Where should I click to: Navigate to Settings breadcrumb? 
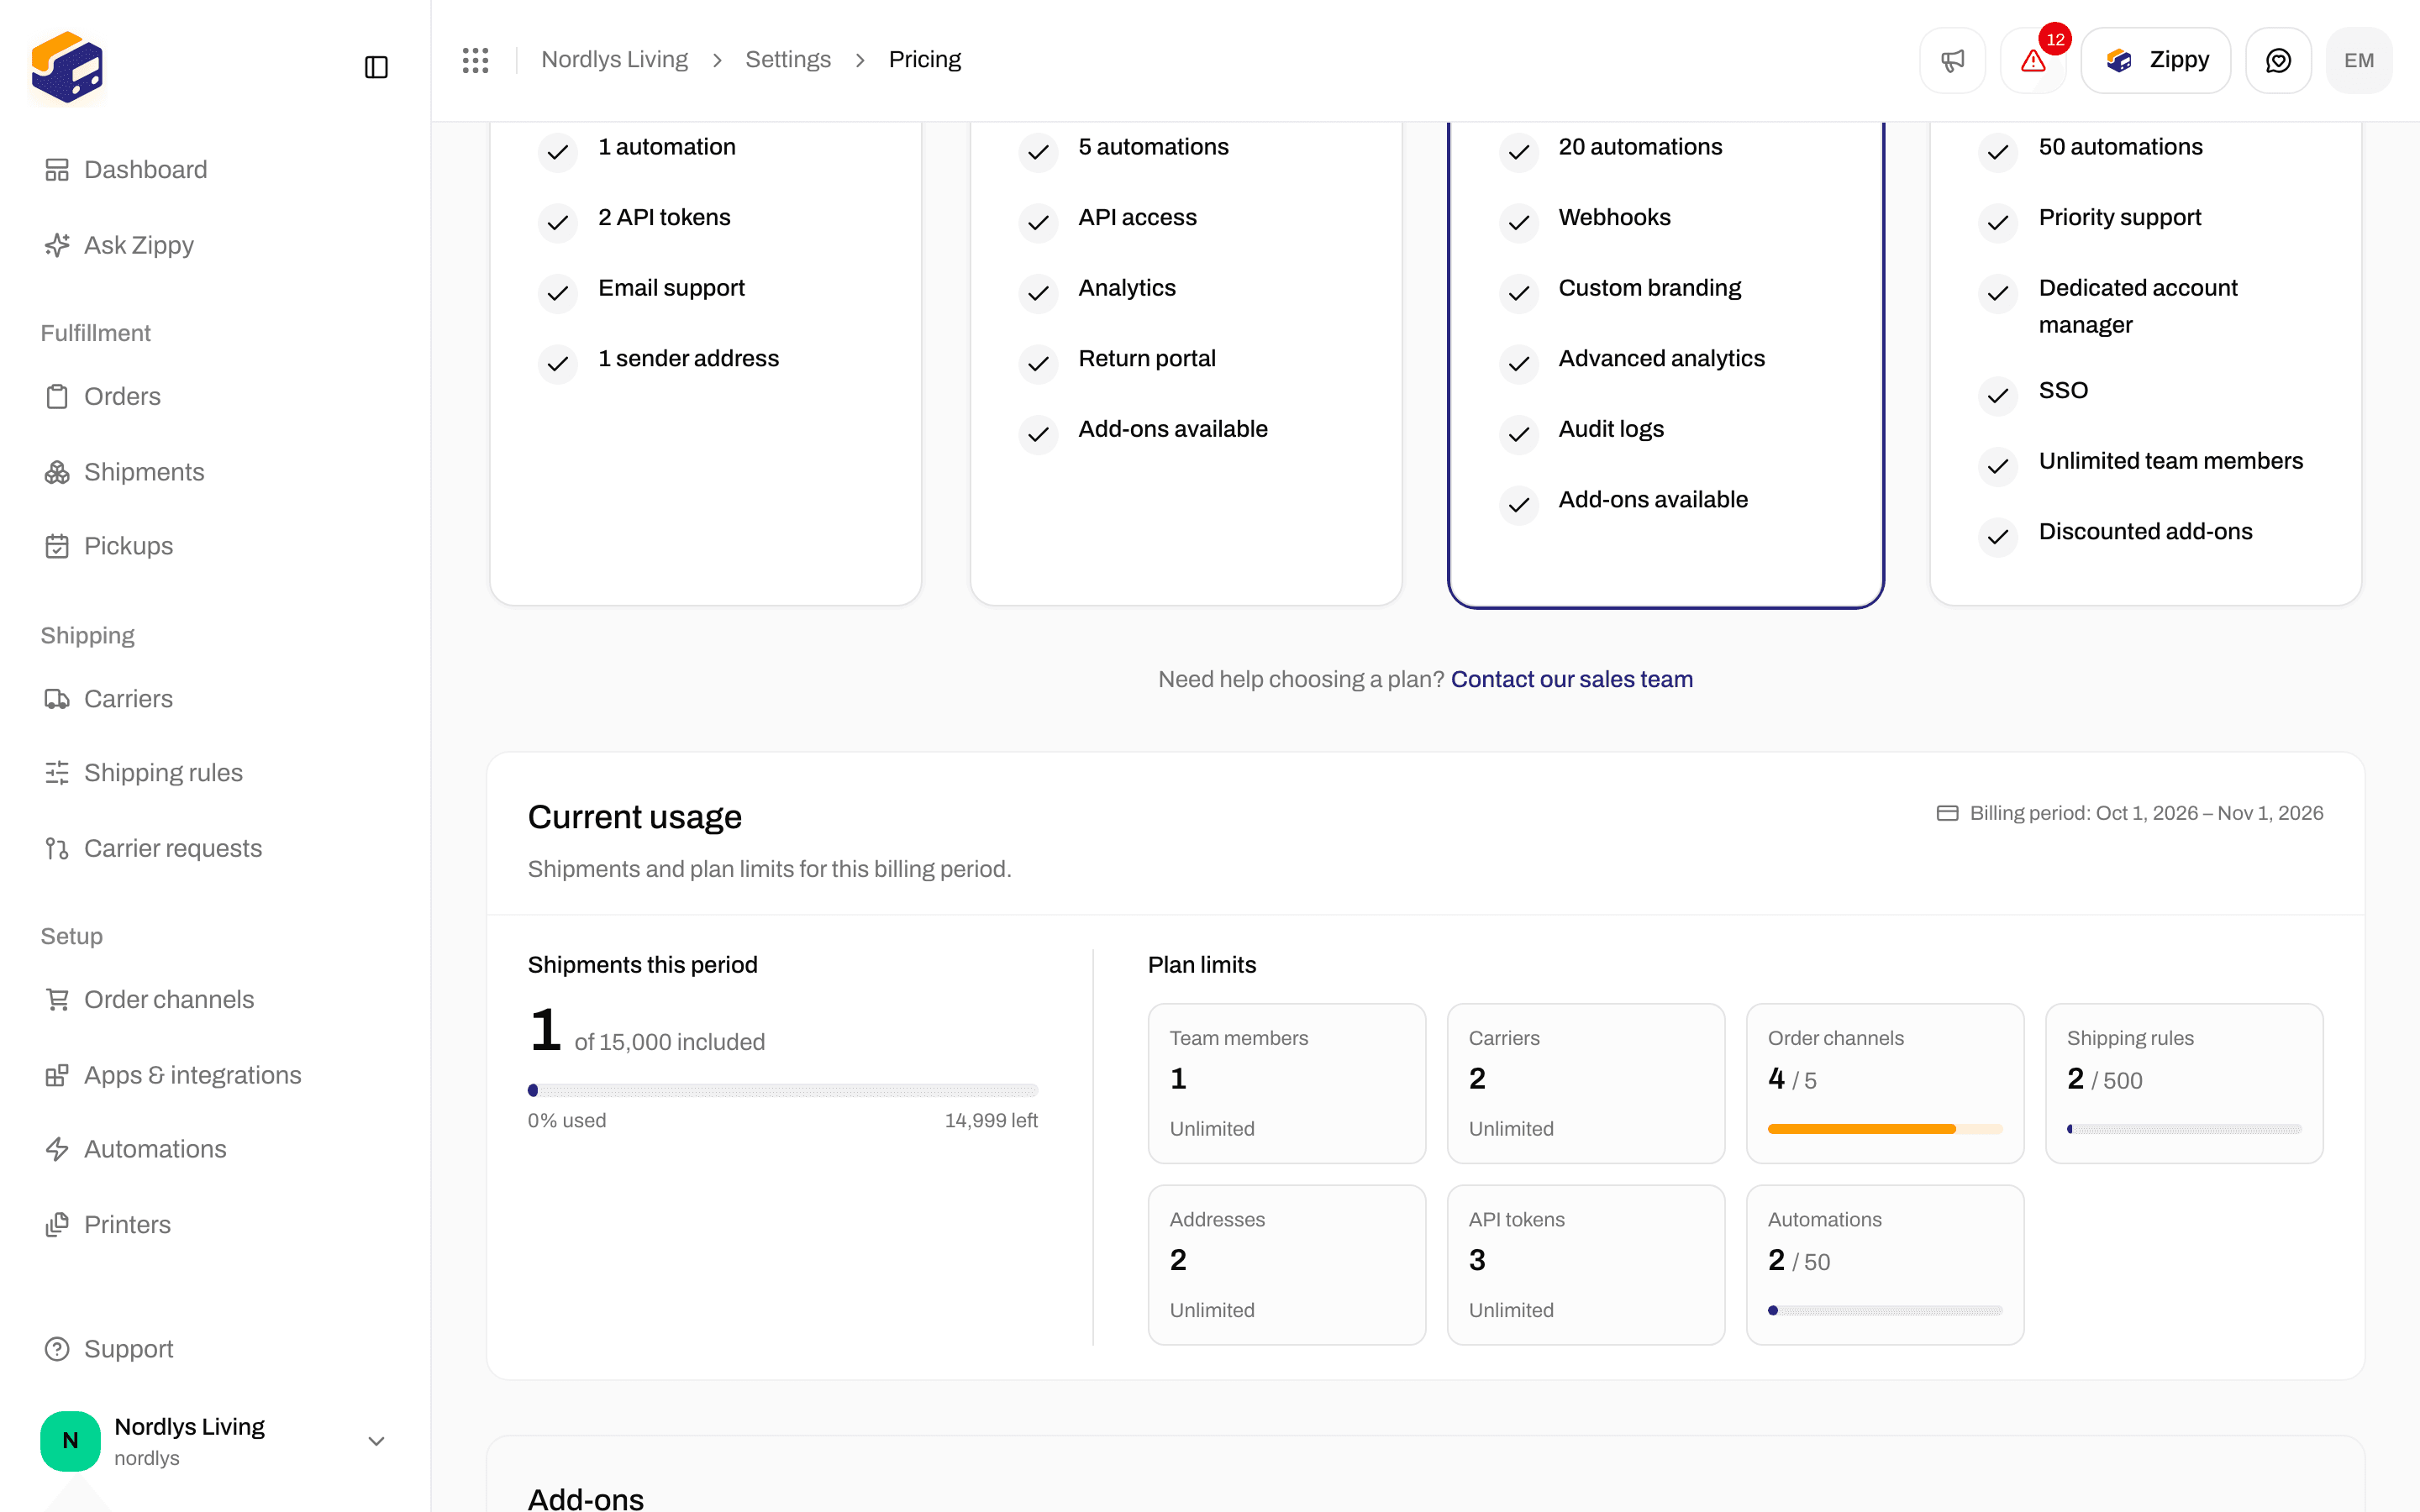(x=788, y=60)
